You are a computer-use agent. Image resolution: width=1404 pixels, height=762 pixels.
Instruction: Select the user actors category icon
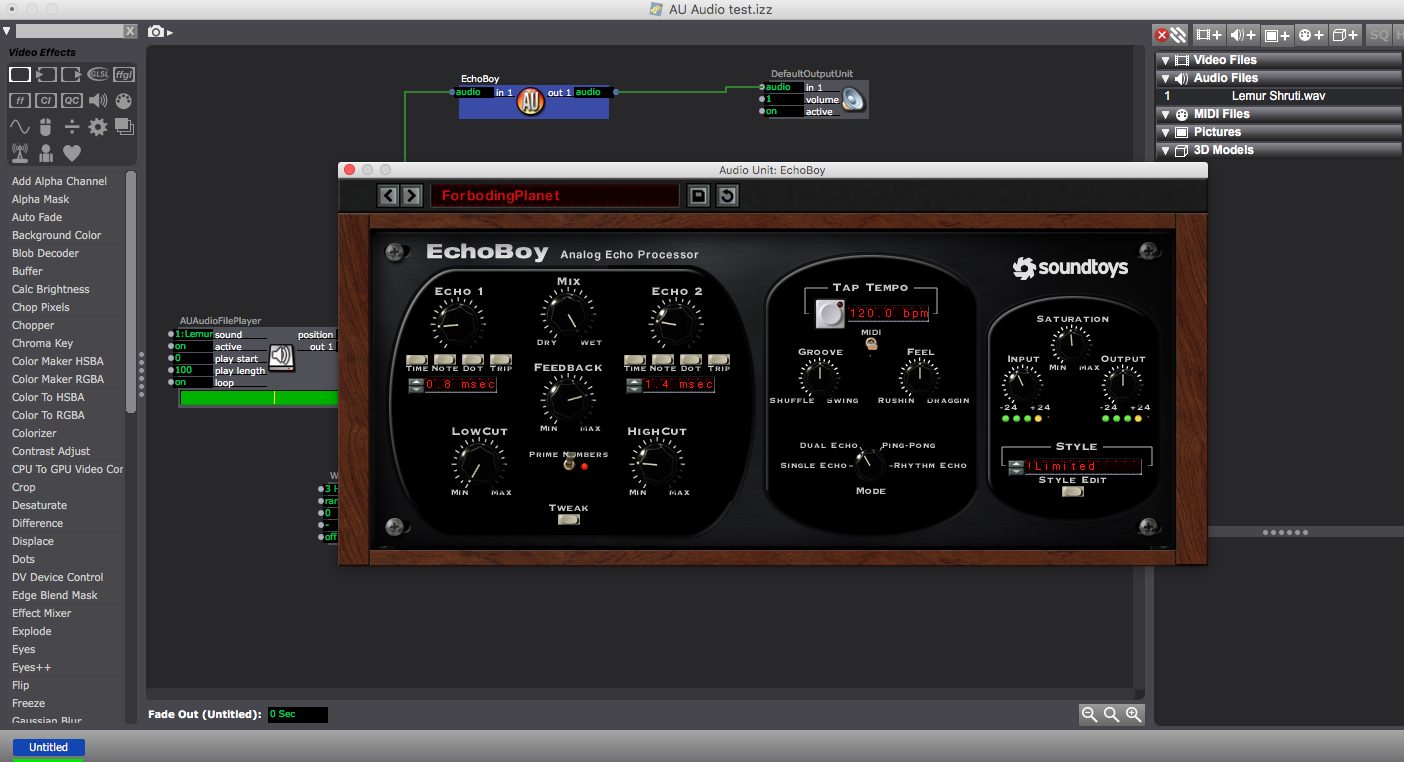tap(46, 153)
